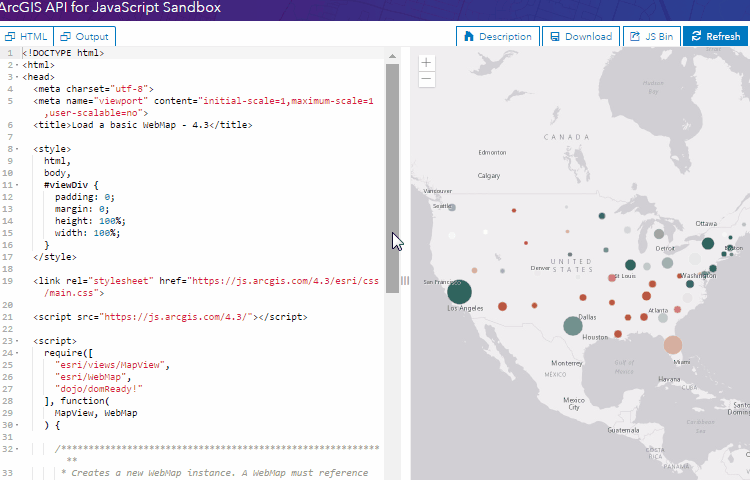Zoom out on the map
Image resolution: width=750 pixels, height=480 pixels.
(x=427, y=79)
